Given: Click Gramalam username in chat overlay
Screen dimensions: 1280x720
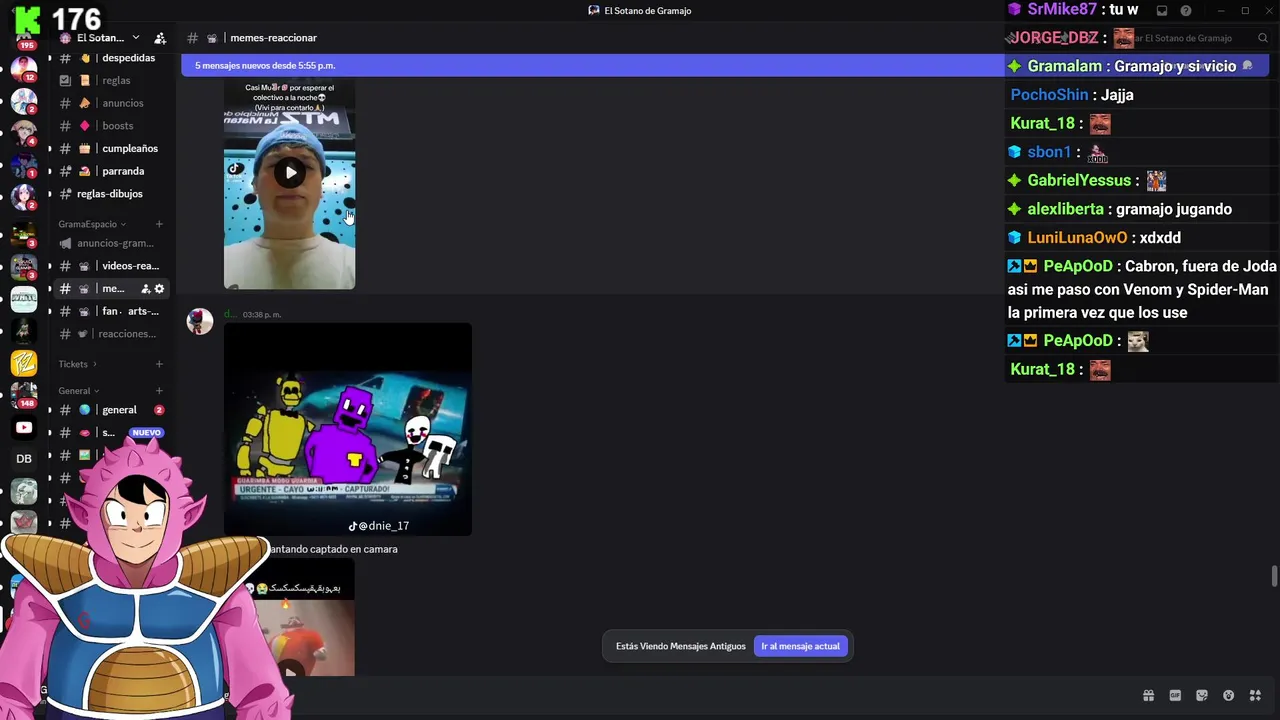Looking at the screenshot, I should pos(1064,66).
